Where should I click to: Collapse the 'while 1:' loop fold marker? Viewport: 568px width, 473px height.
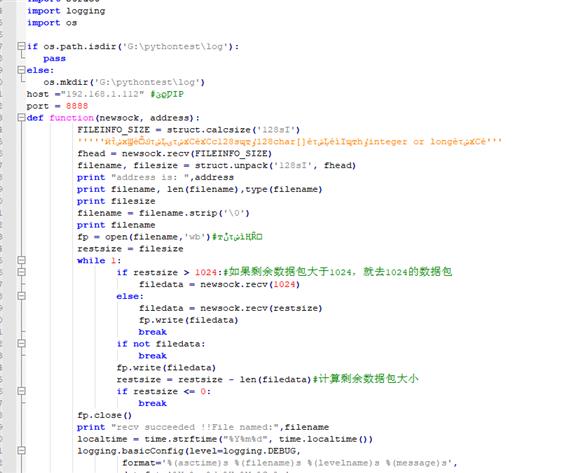pos(21,260)
